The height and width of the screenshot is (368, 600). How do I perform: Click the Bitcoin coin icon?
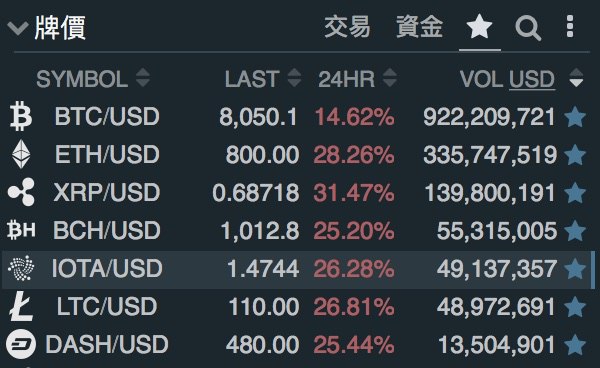tap(21, 116)
